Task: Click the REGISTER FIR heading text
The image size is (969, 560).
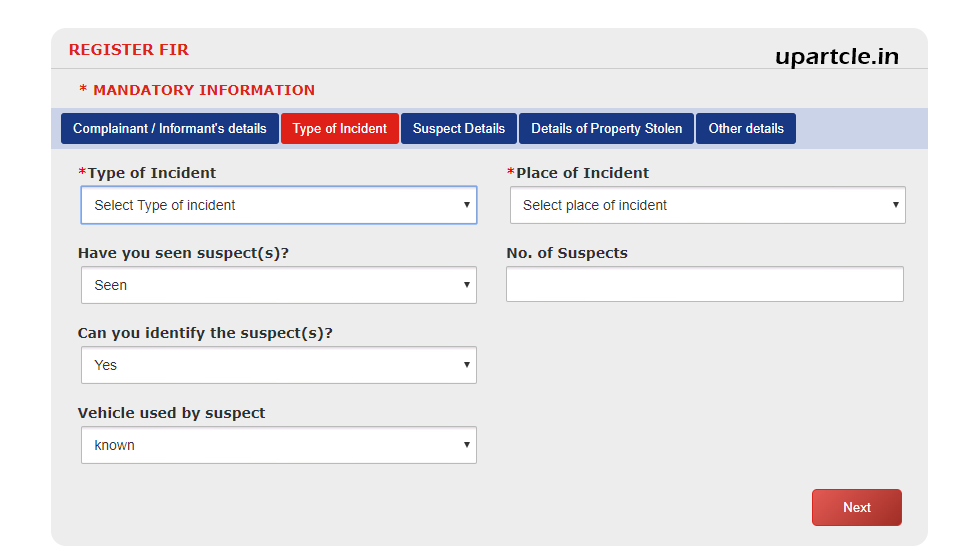Action: [x=129, y=49]
